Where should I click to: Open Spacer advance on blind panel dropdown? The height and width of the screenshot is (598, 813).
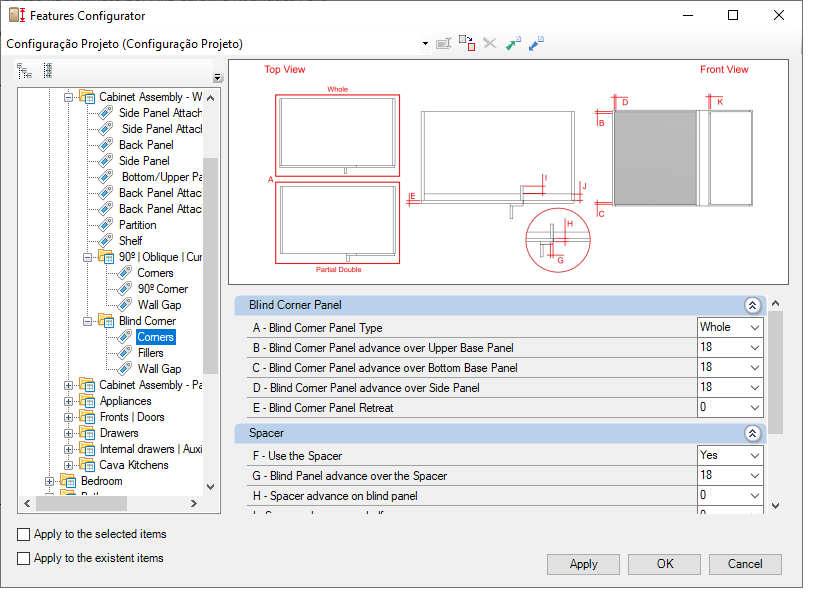coord(755,495)
